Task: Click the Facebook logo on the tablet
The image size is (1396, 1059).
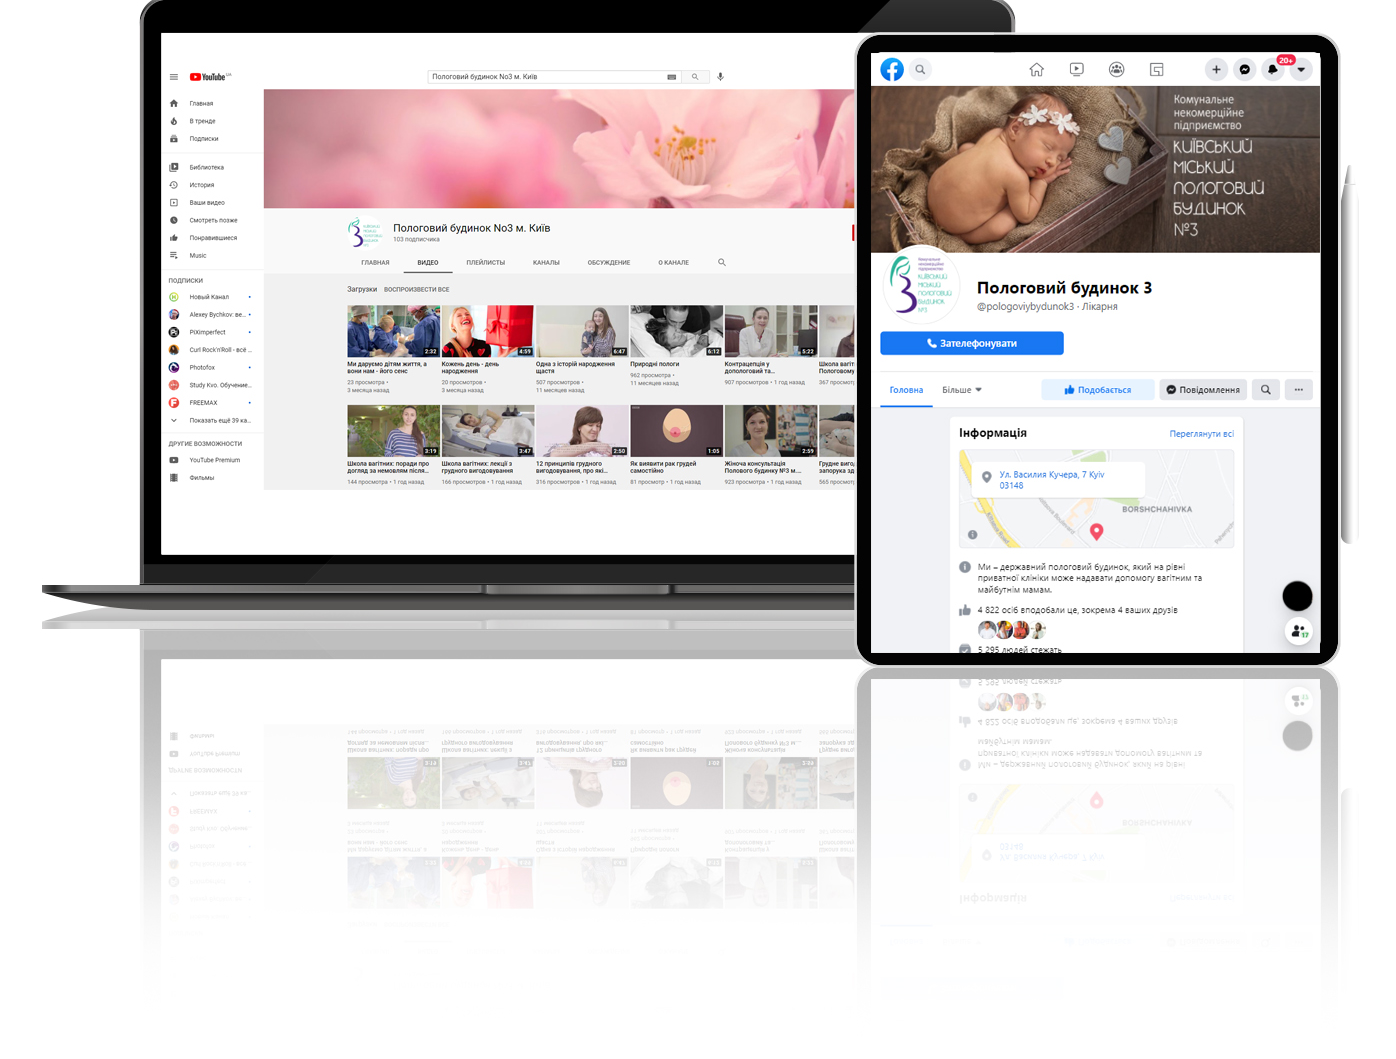Action: 892,69
